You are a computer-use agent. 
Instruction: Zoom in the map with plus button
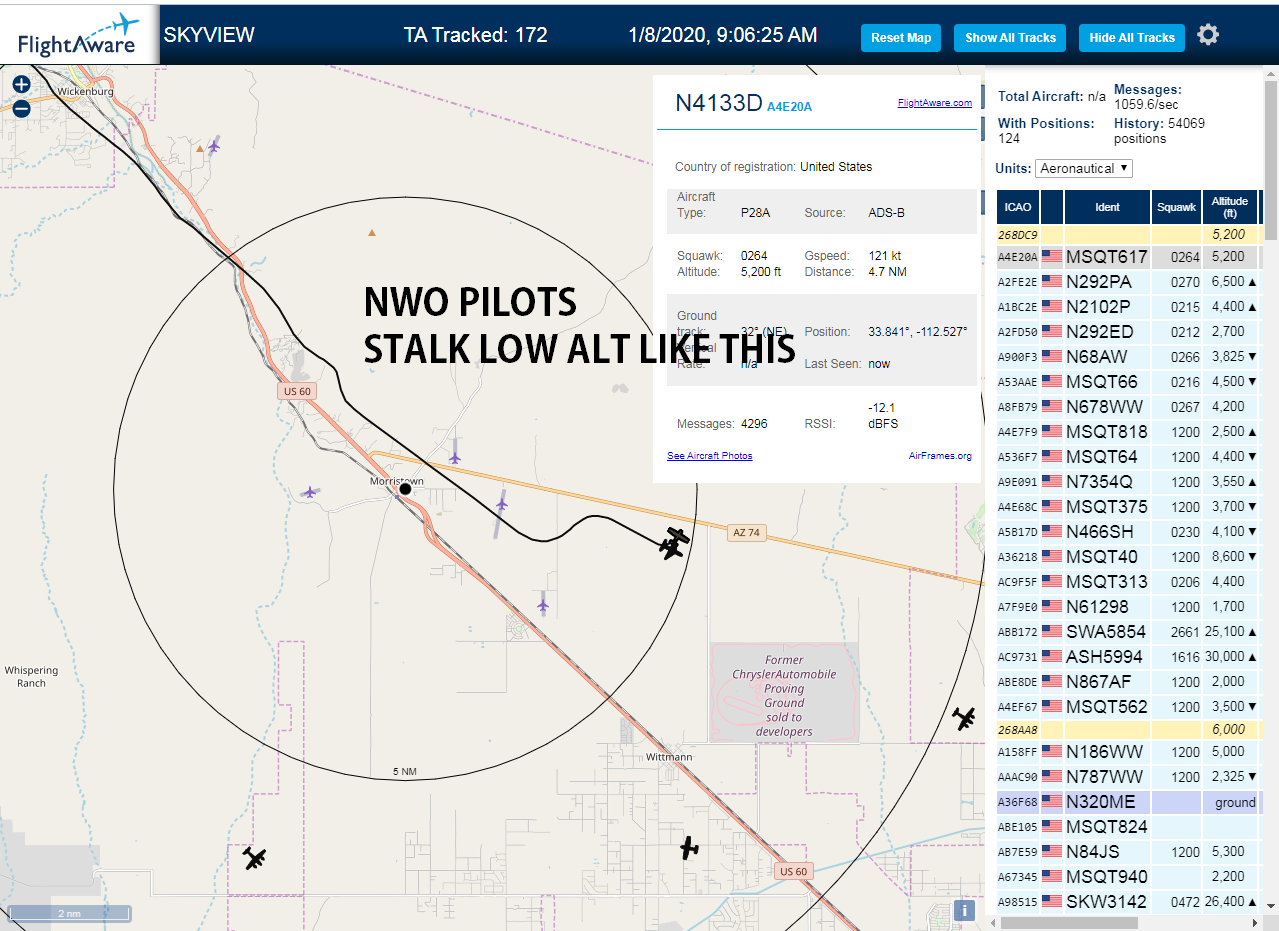(x=21, y=84)
